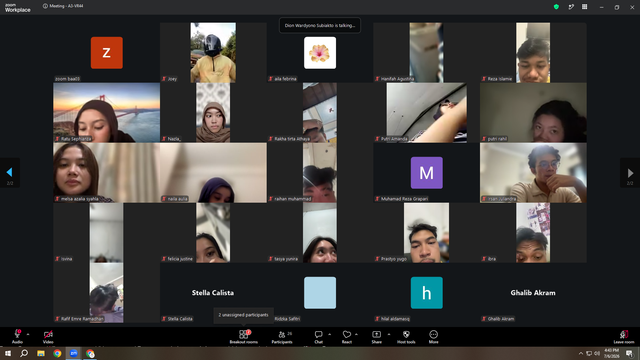Click '2 unassigned participants' tooltip
The width and height of the screenshot is (640, 360).
244,315
